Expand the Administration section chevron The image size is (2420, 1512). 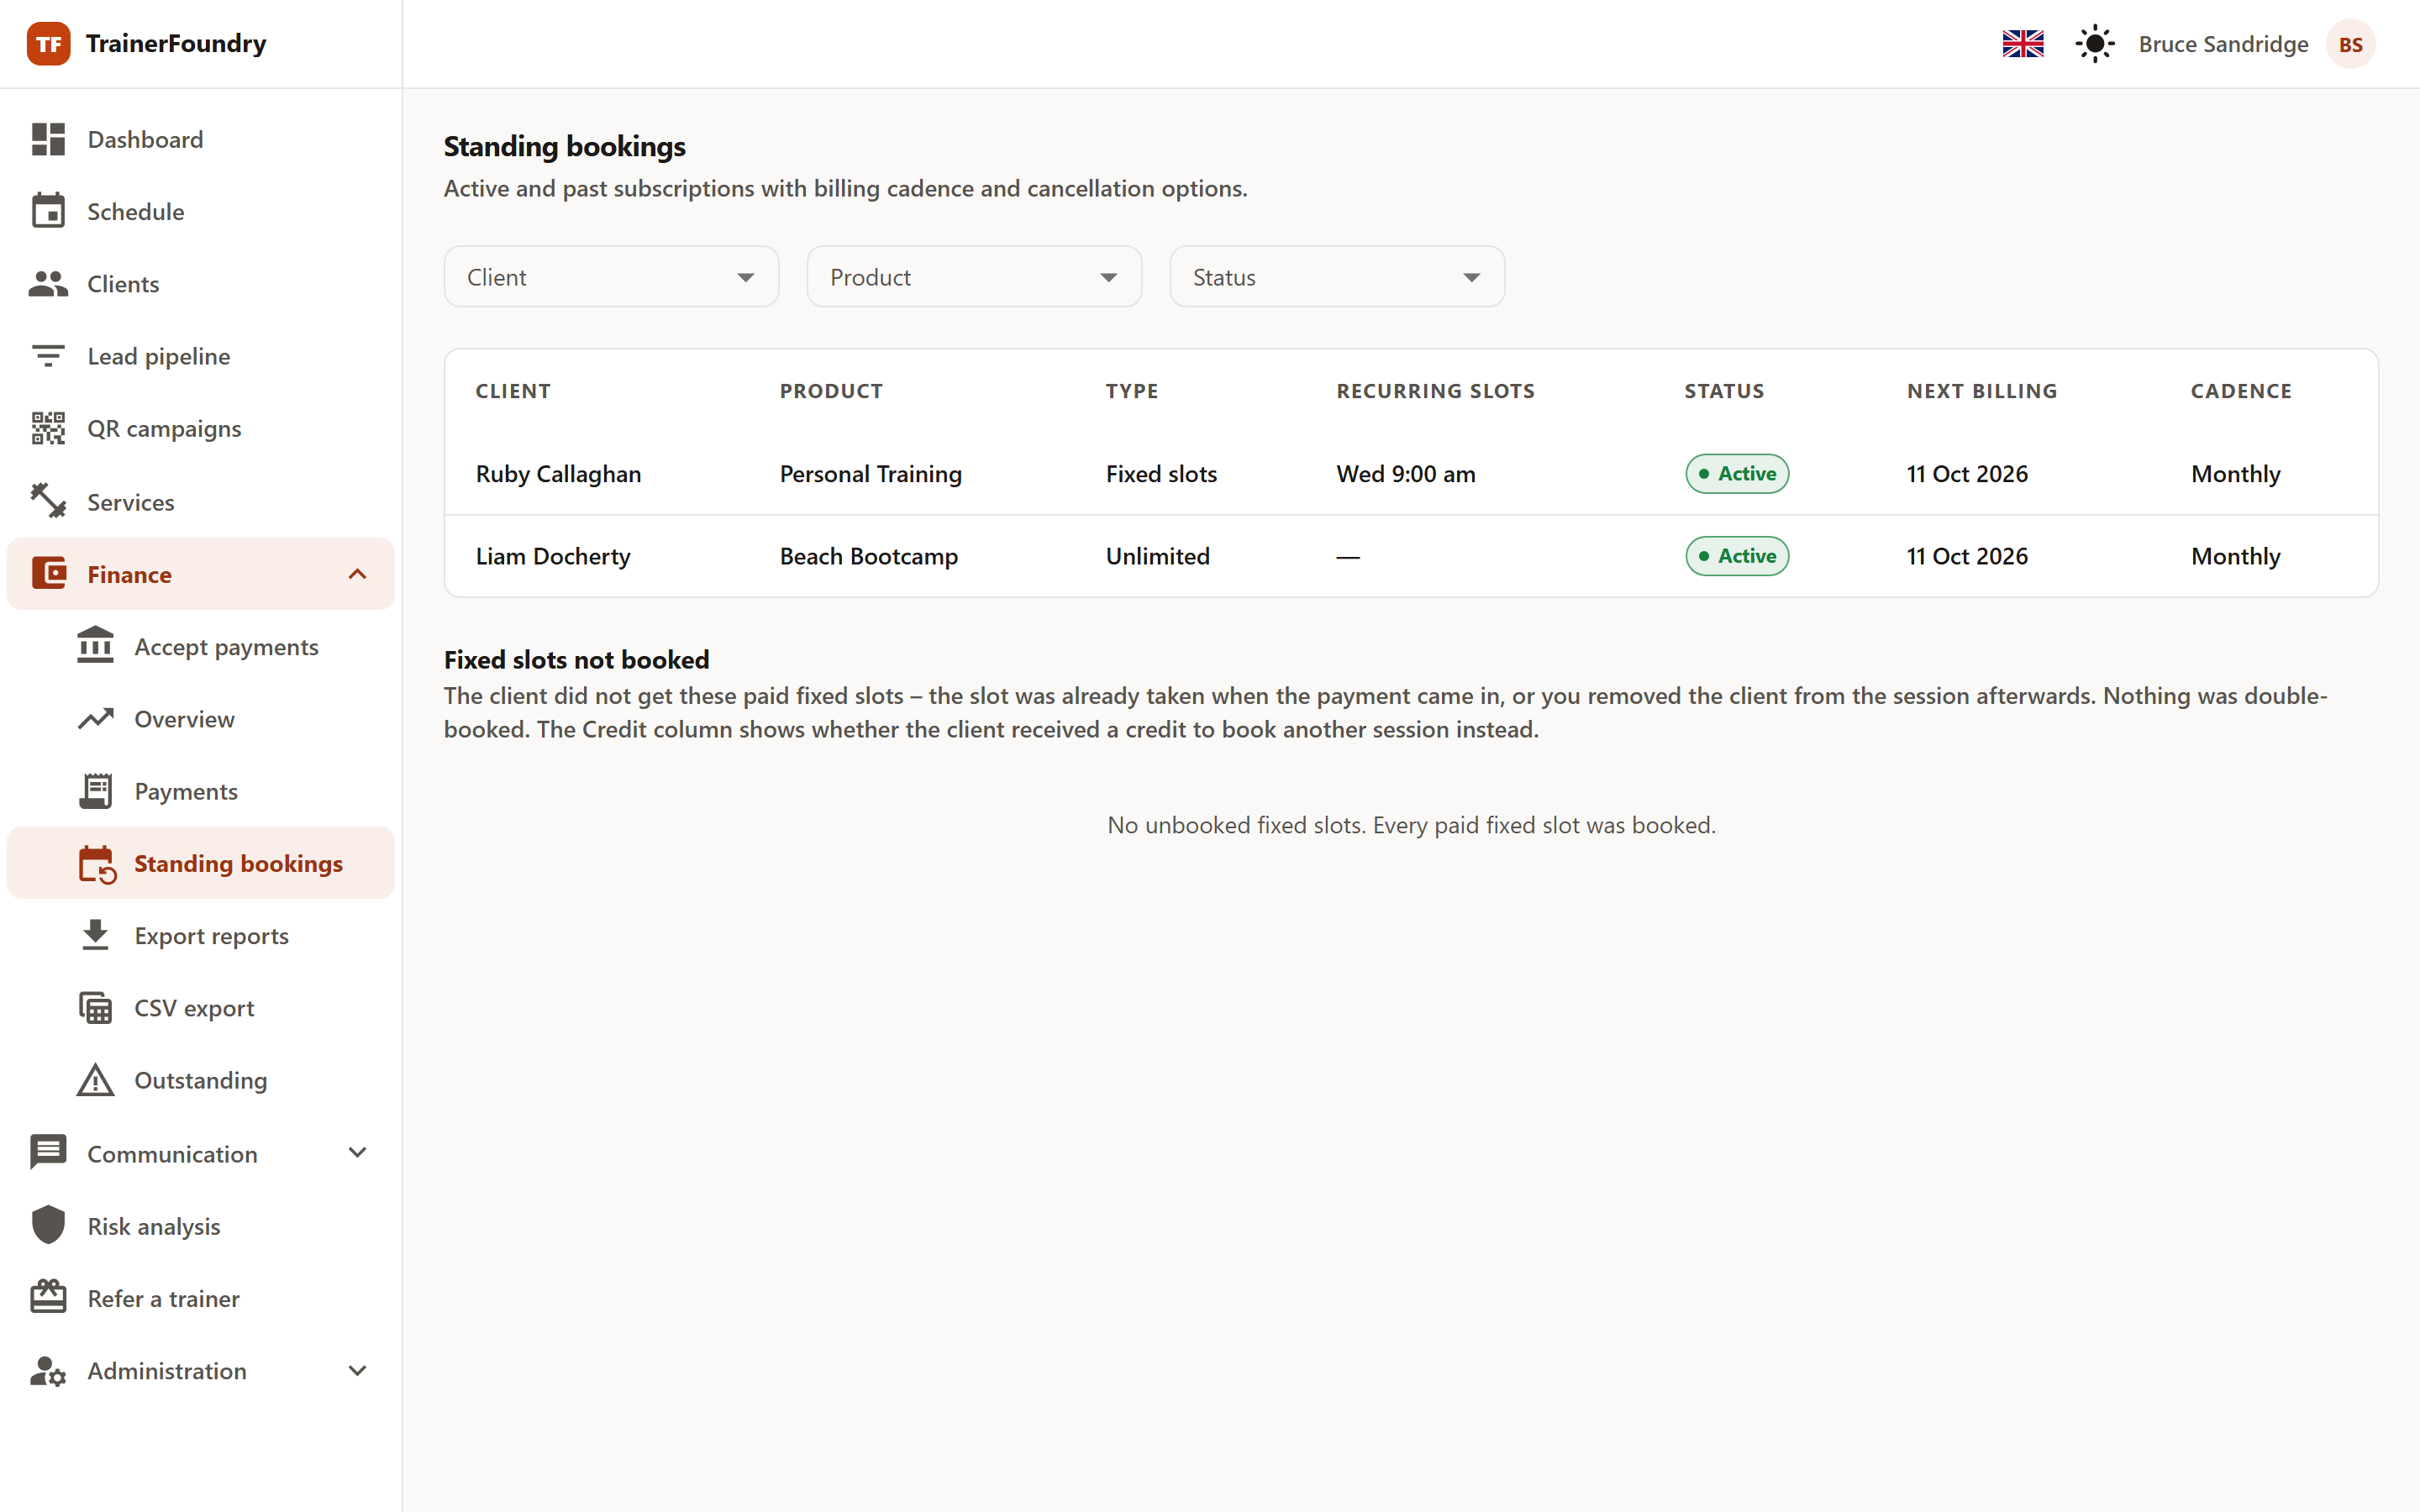357,1370
